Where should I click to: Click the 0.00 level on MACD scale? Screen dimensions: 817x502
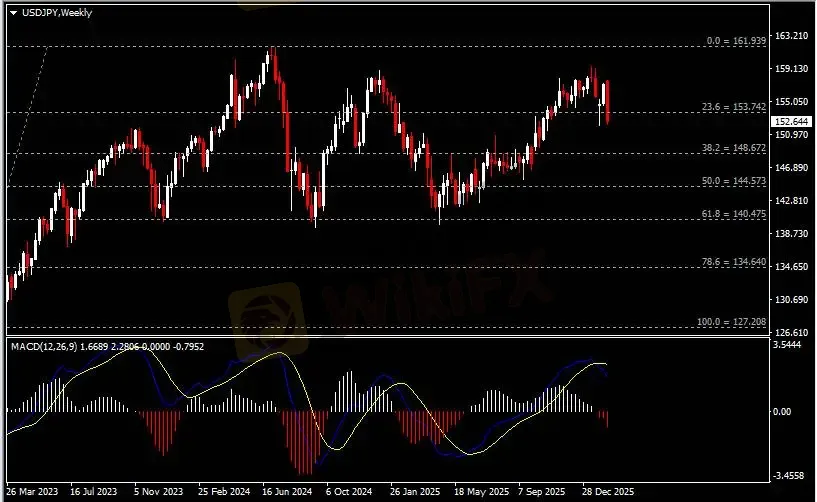[786, 411]
